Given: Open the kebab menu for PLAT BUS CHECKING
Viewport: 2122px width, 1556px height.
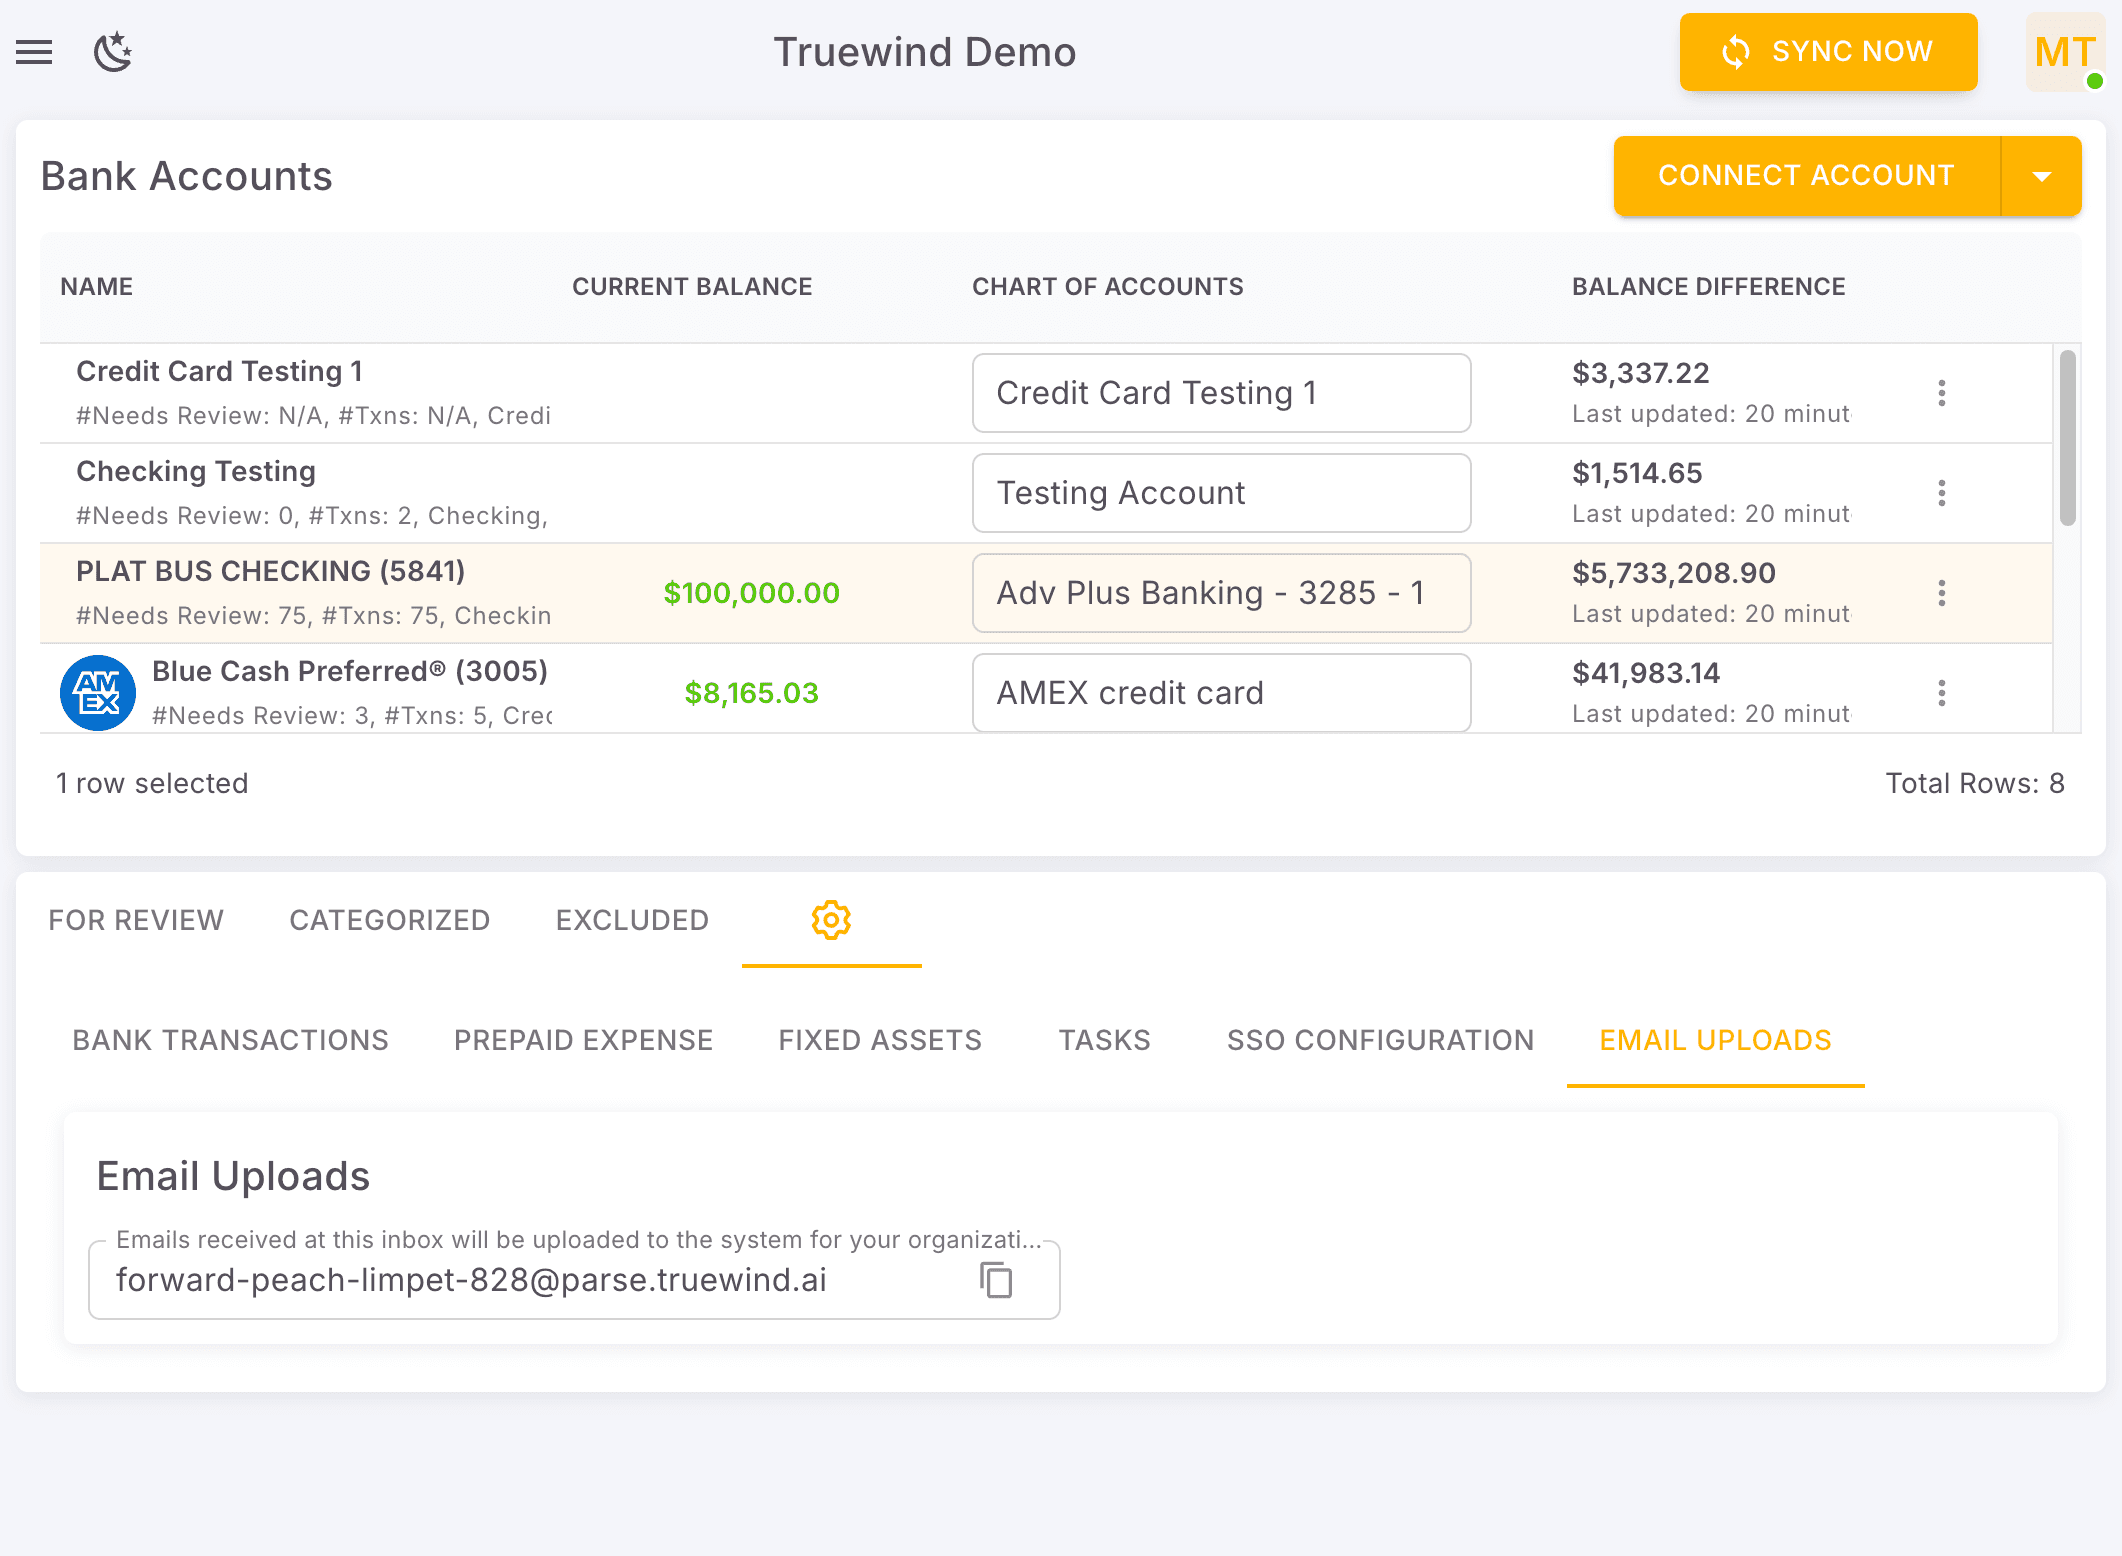Looking at the screenshot, I should coord(1941,593).
